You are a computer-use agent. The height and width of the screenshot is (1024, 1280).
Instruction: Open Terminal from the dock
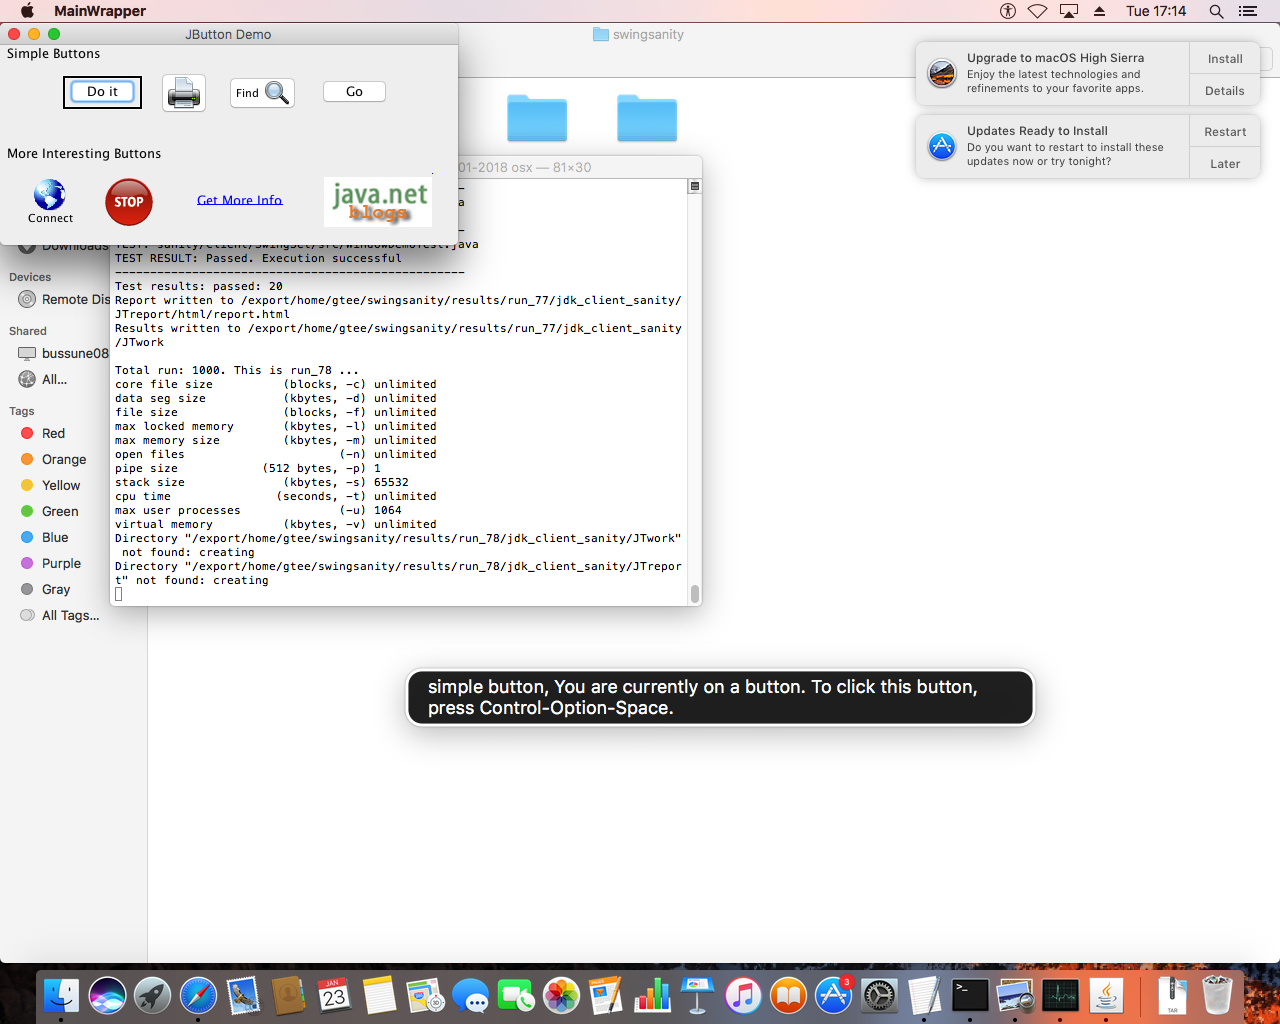click(x=969, y=996)
